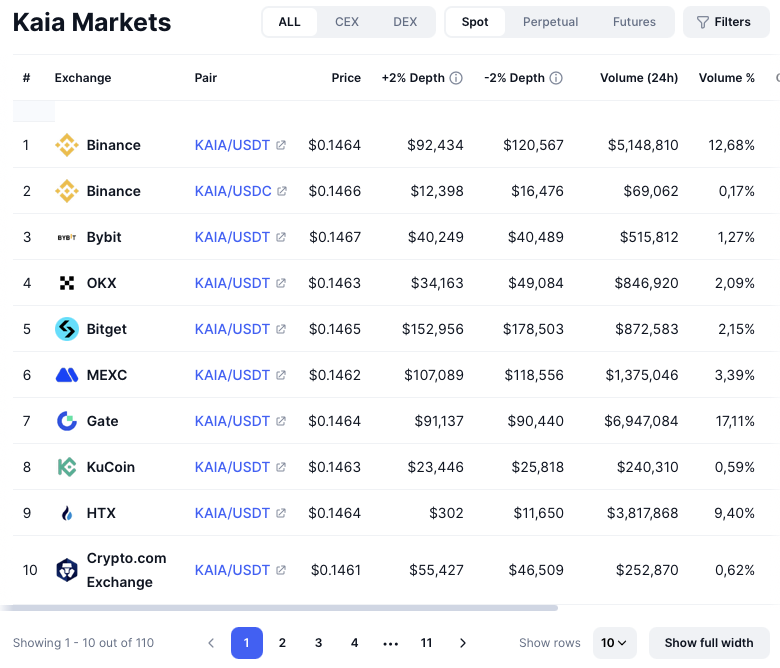Image resolution: width=780 pixels, height=668 pixels.
Task: Open external link icon in KuCoin row
Action: [281, 467]
